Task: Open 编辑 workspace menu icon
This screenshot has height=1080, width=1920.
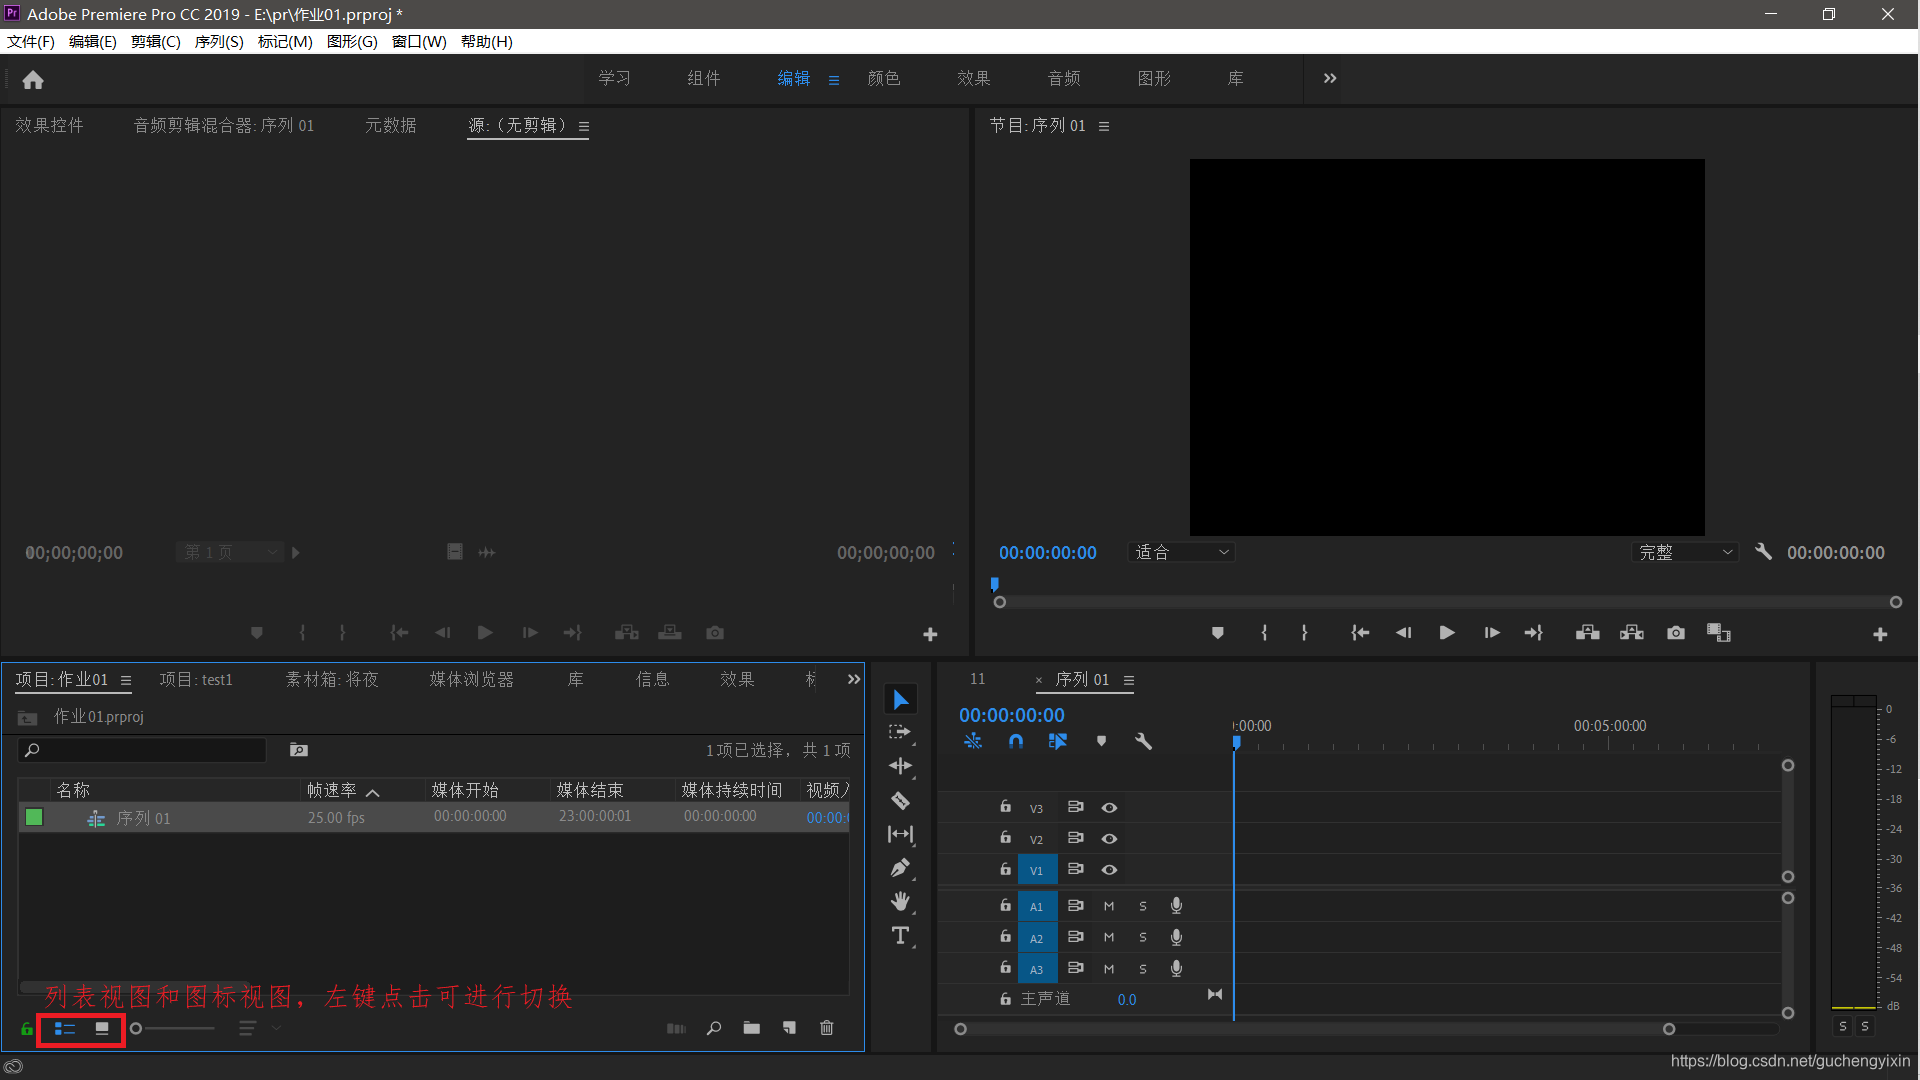Action: pos(833,80)
